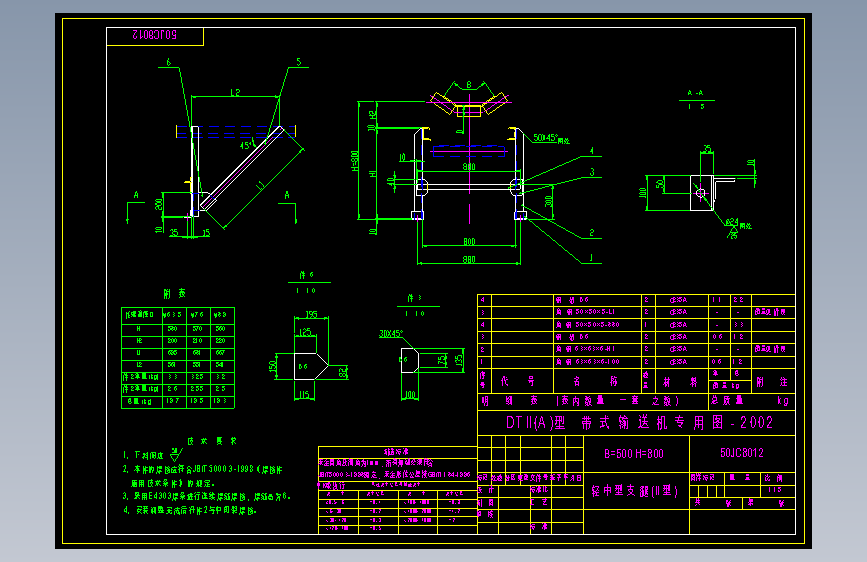Select the kg total mass cell

(x=782, y=400)
